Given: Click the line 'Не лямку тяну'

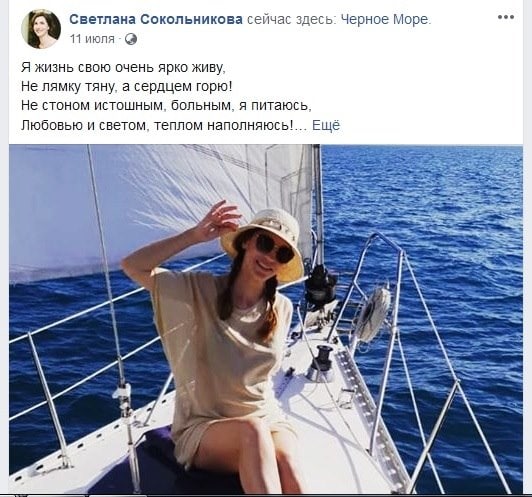Looking at the screenshot, I should [127, 87].
